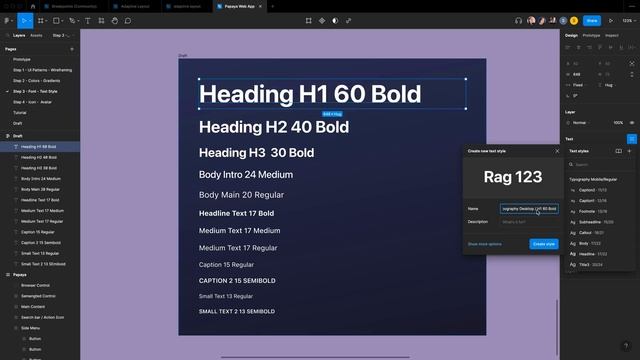The width and height of the screenshot is (640, 360).
Task: Select 'Body Intro 24 Medium' layer
Action: [40, 179]
